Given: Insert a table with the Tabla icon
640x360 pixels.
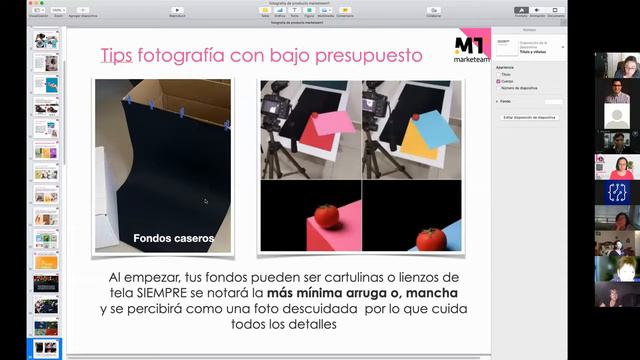Looking at the screenshot, I should point(265,10).
